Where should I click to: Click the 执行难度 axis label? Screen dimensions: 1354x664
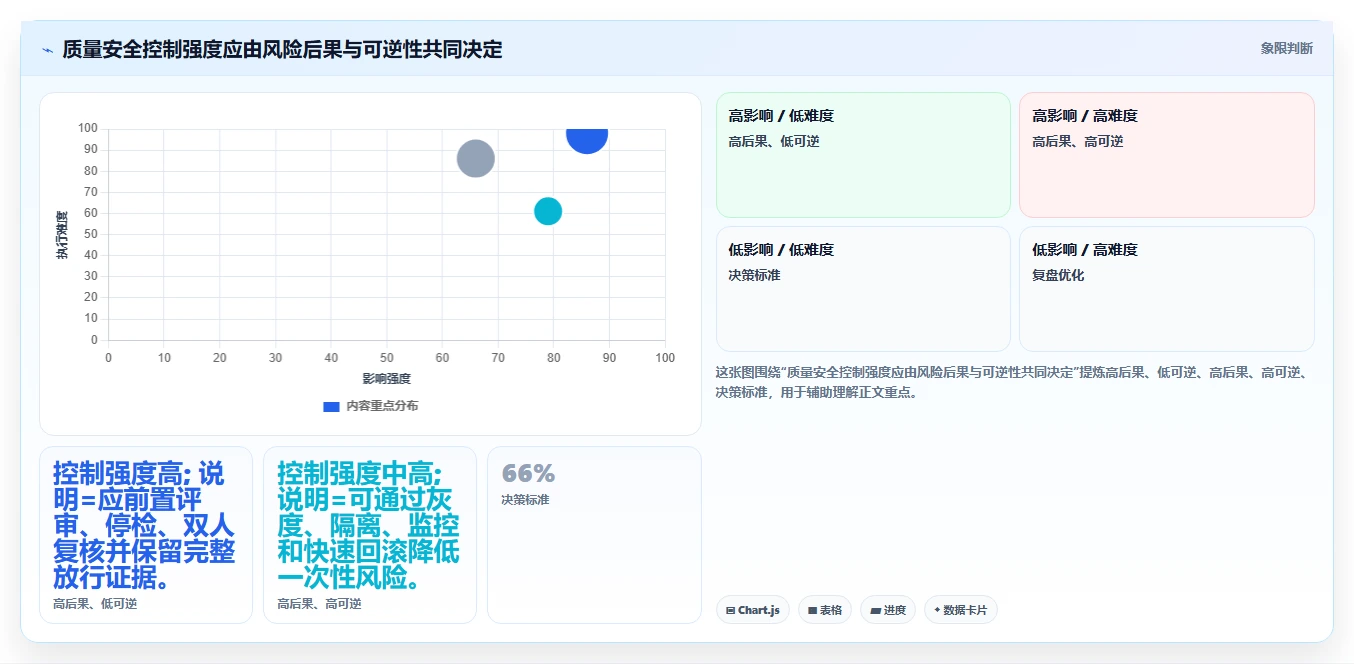(62, 235)
